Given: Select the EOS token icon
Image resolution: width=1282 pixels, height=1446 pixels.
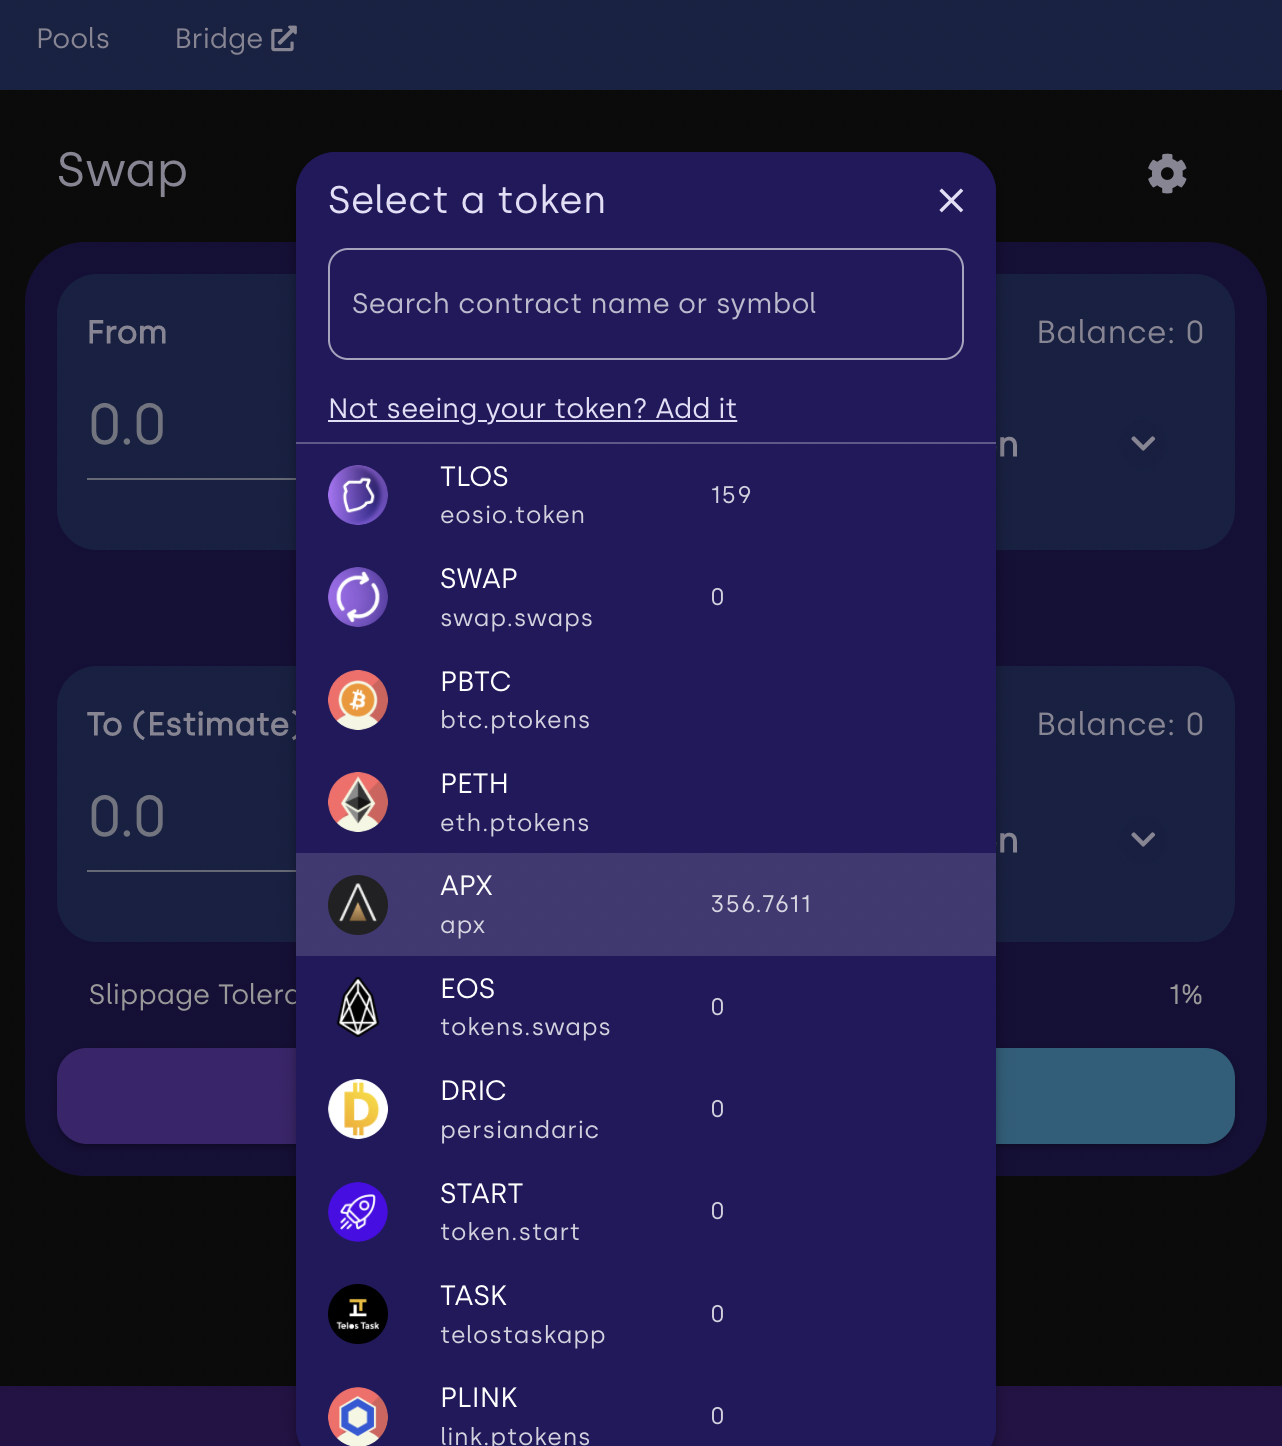Looking at the screenshot, I should pos(358,1007).
